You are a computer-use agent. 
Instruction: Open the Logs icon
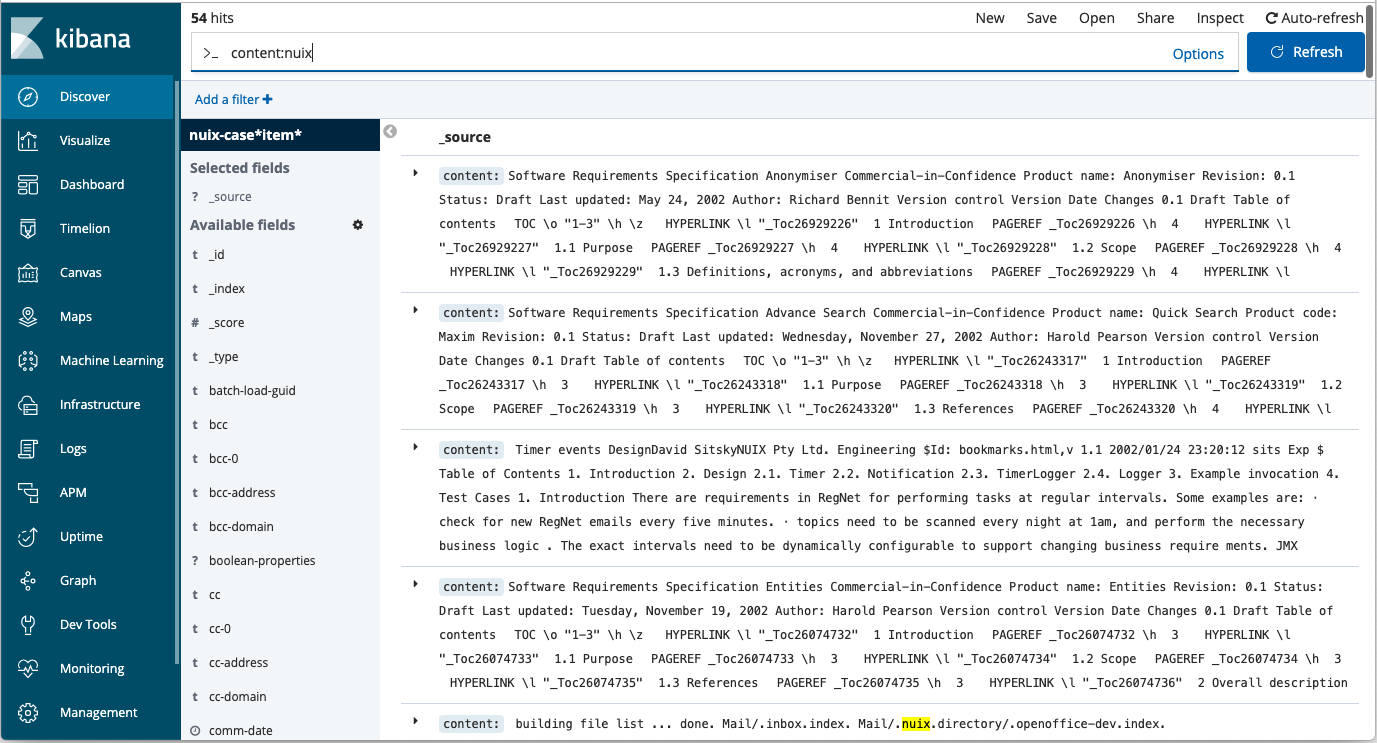click(28, 449)
